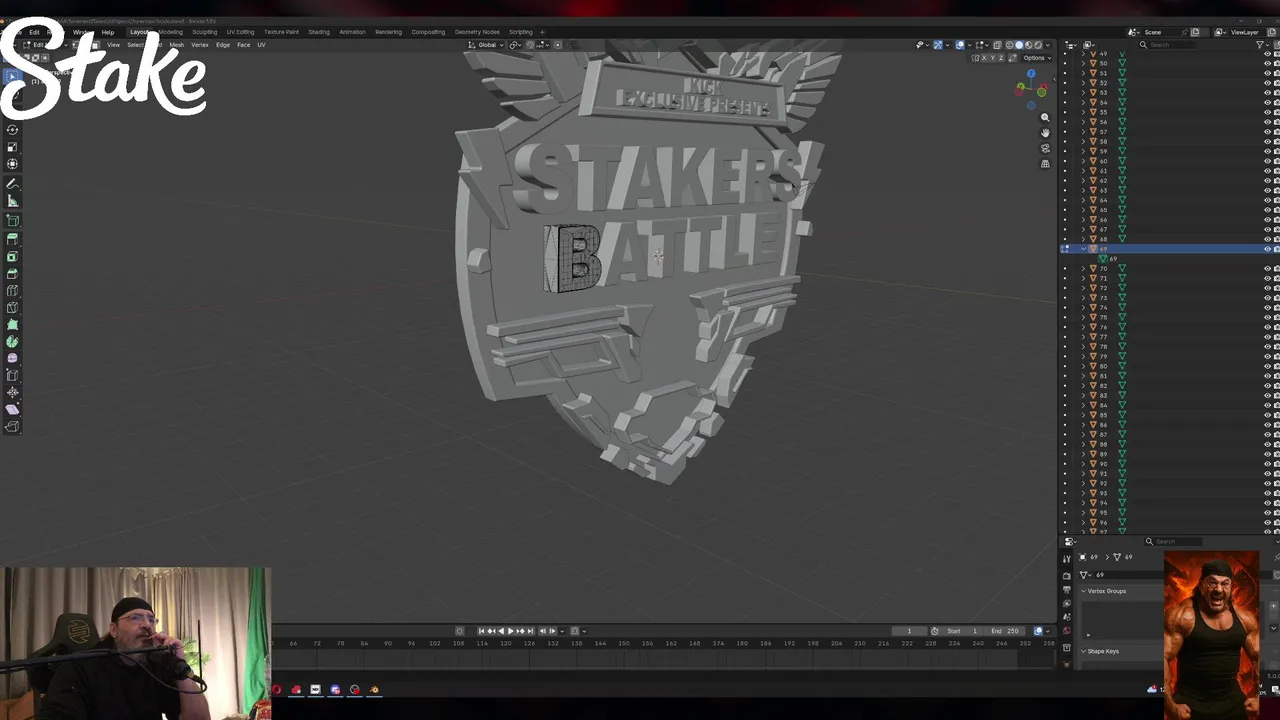Open the Geometry Nodes workspace tab

point(477,32)
